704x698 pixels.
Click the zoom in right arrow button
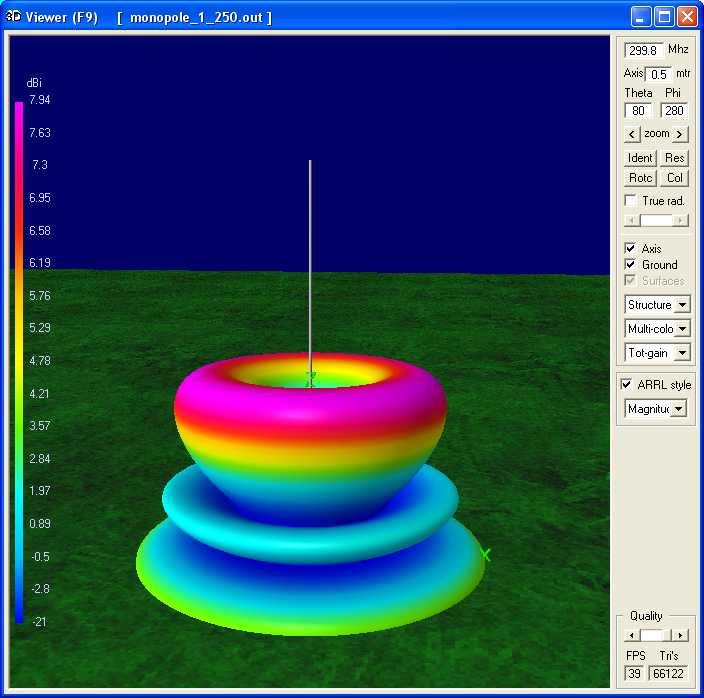tap(680, 134)
